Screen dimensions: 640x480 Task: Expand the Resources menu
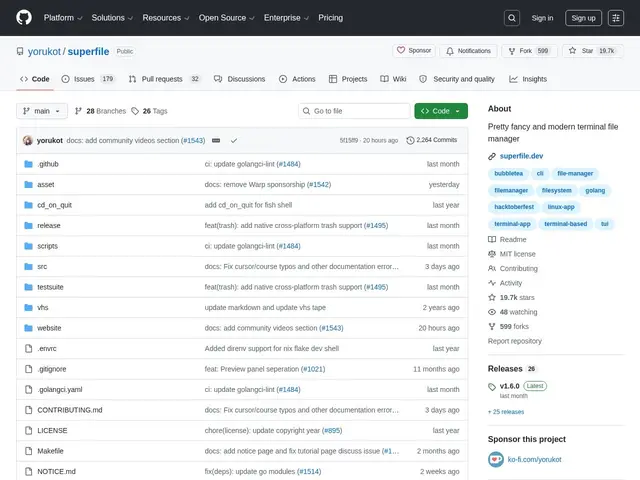click(x=166, y=18)
